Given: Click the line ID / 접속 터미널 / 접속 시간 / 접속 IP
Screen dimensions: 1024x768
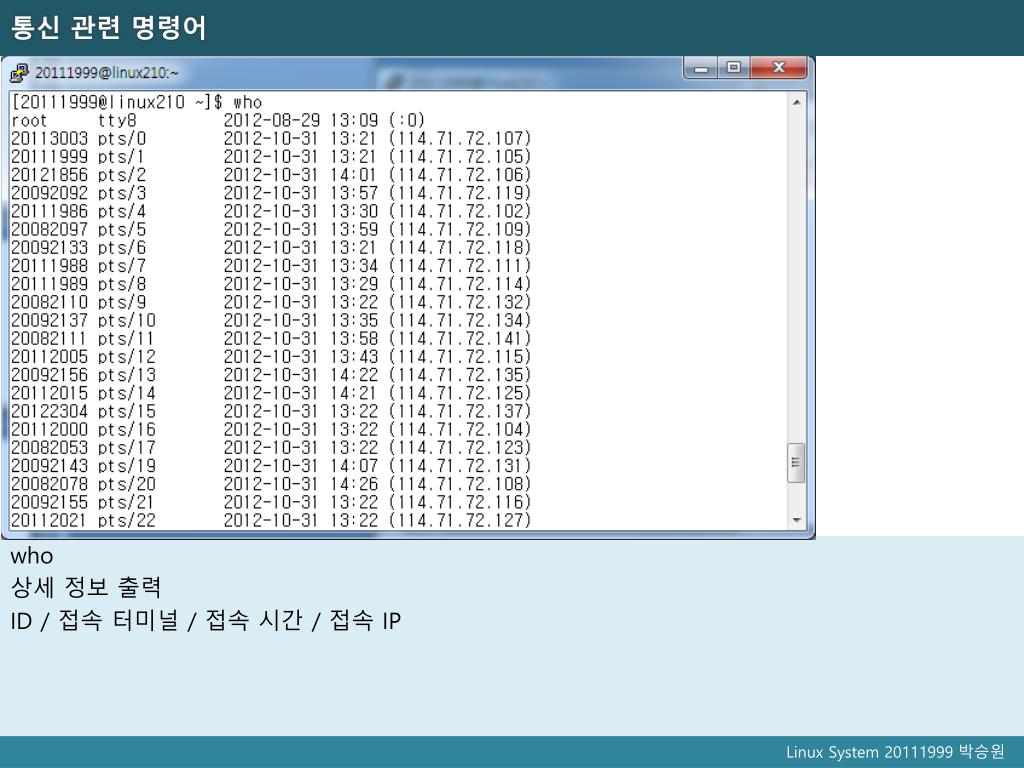Looking at the screenshot, I should 205,620.
